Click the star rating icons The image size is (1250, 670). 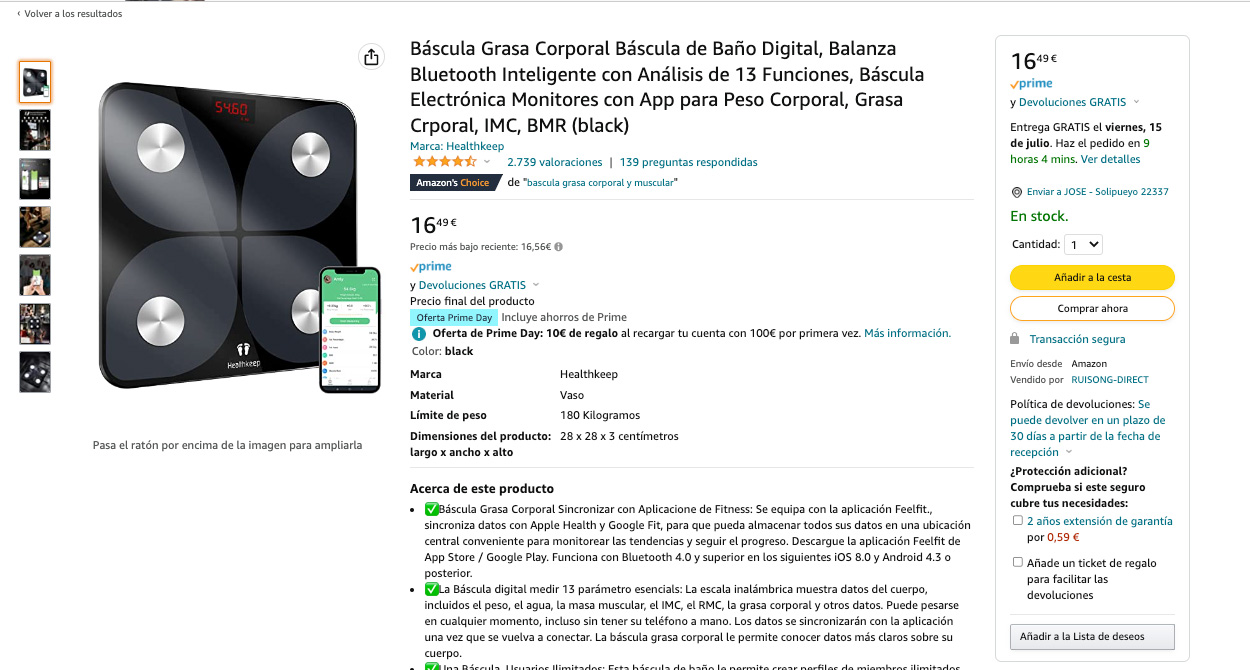(445, 161)
